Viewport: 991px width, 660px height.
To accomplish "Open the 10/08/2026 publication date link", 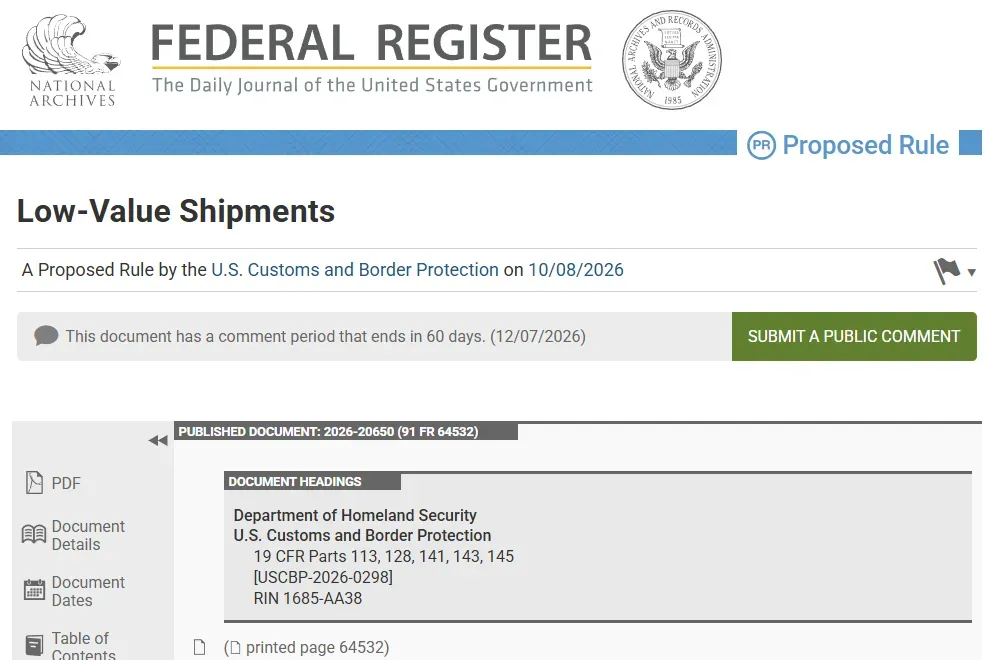I will [x=576, y=270].
